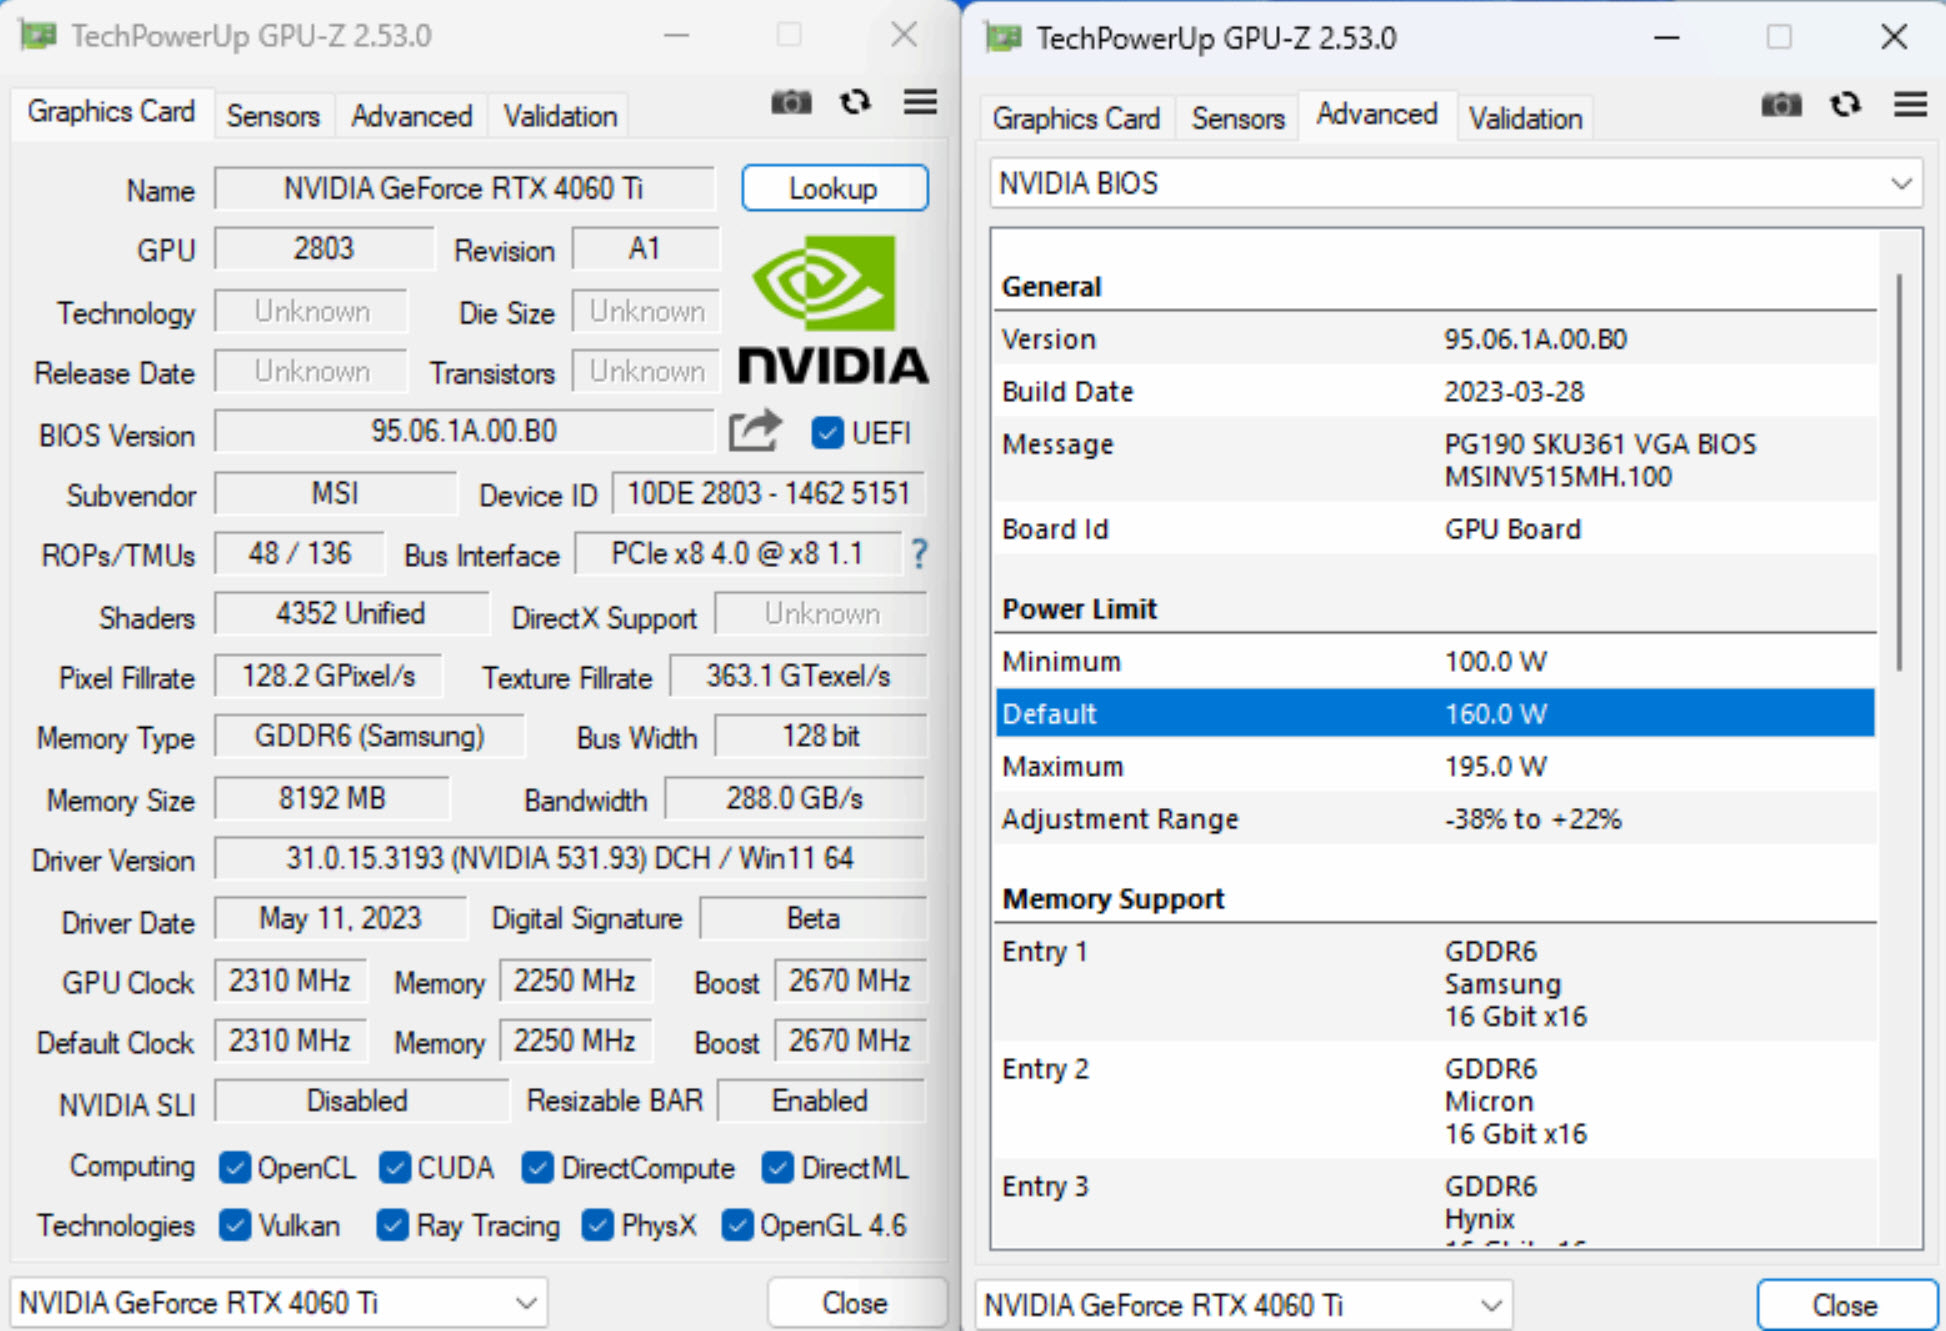Click the Bus Interface question mark help icon

tap(919, 554)
